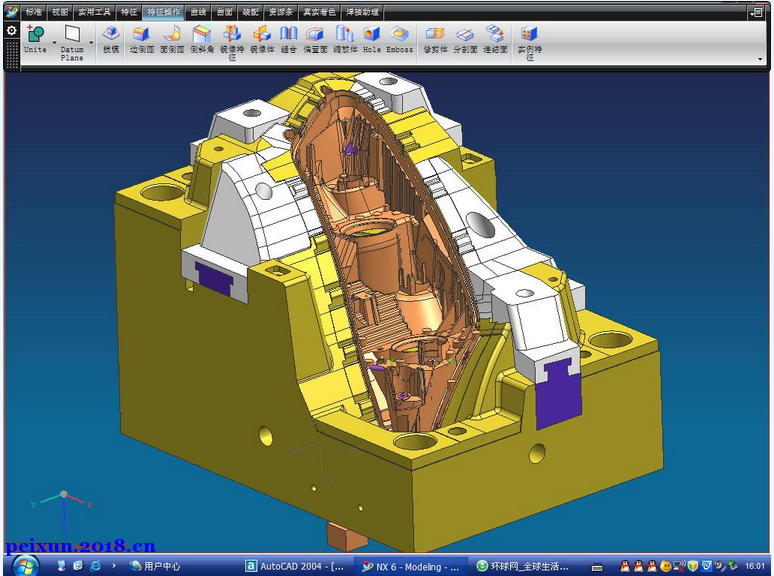Open the 资源条 tab
774x576 pixels.
281,12
